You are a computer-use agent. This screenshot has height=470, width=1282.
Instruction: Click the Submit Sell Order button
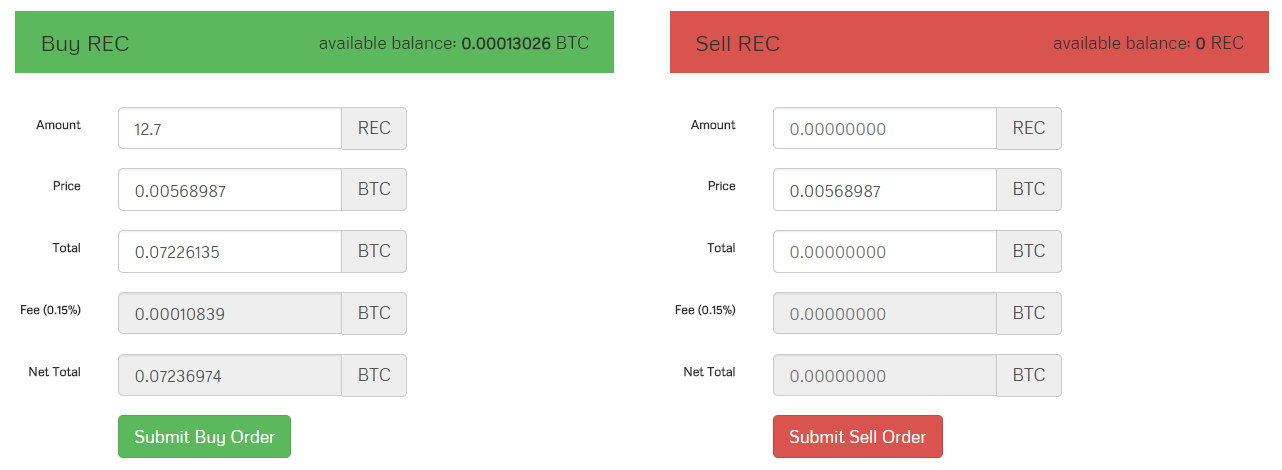pyautogui.click(x=857, y=436)
